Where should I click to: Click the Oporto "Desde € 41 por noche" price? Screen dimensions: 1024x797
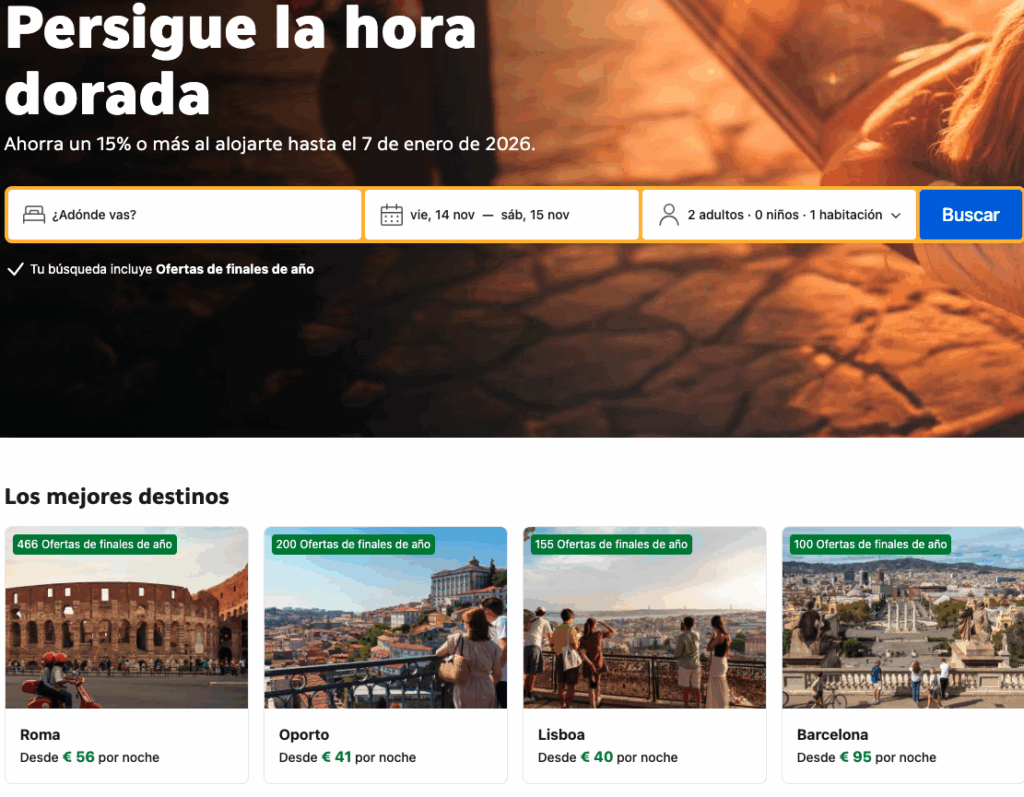click(x=348, y=757)
